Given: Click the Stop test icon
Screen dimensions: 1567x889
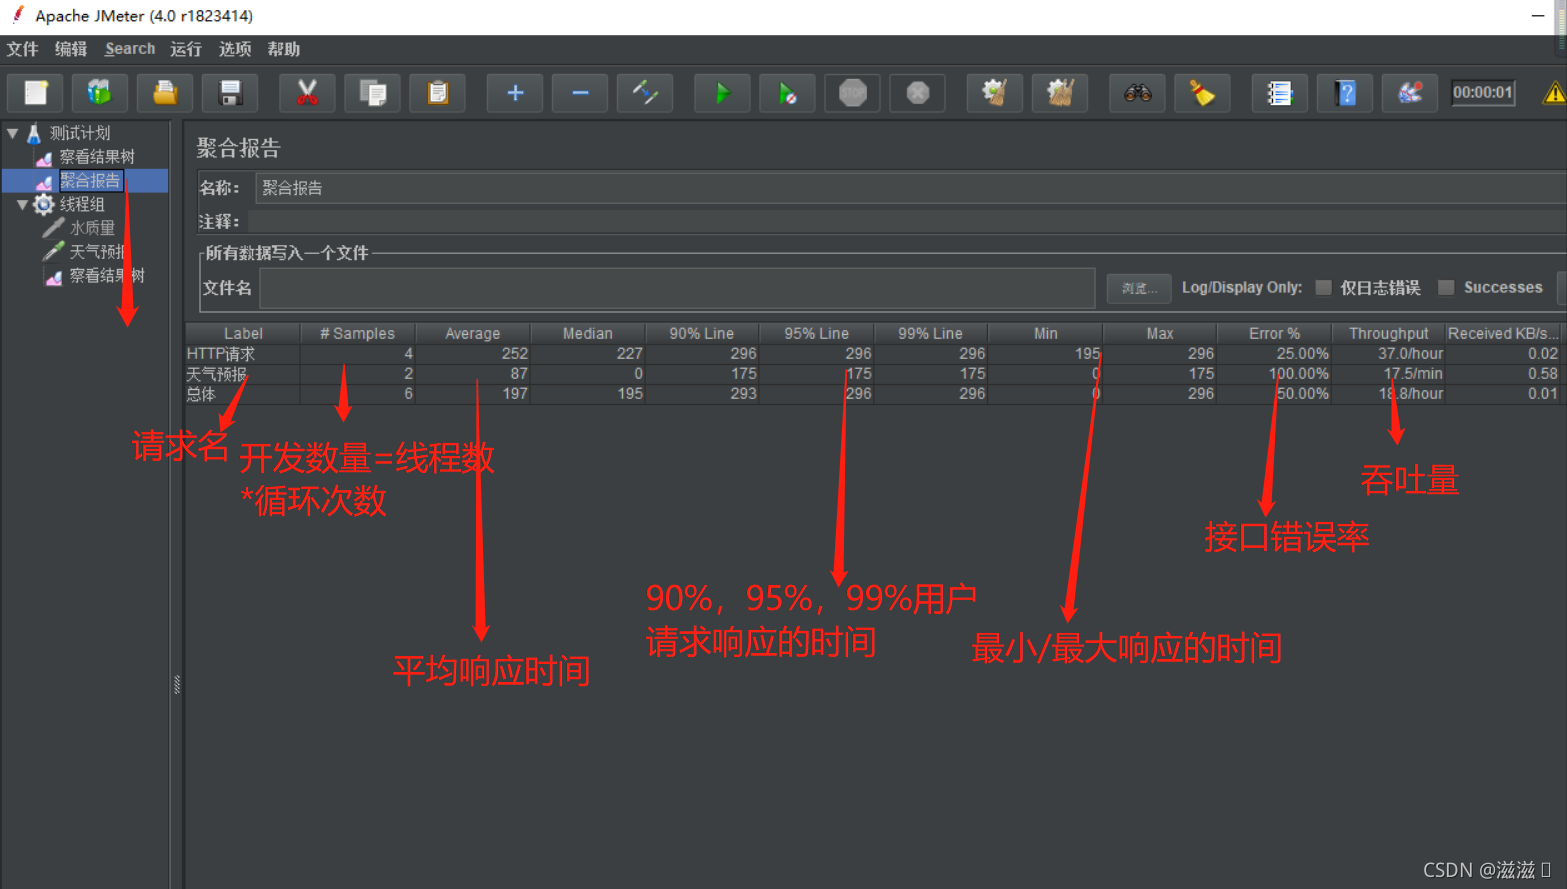Looking at the screenshot, I should [852, 93].
